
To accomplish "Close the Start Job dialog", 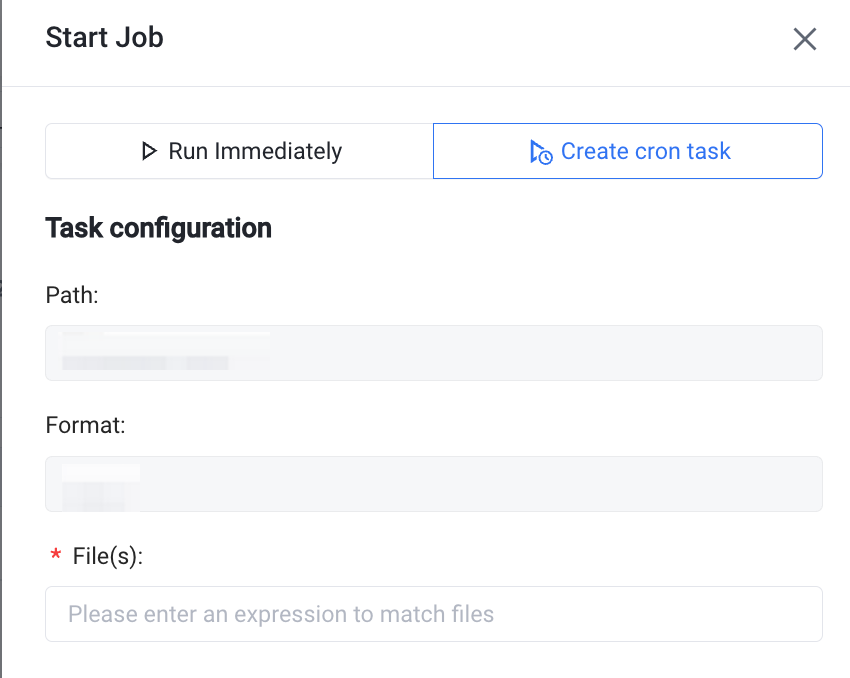I will 805,39.
